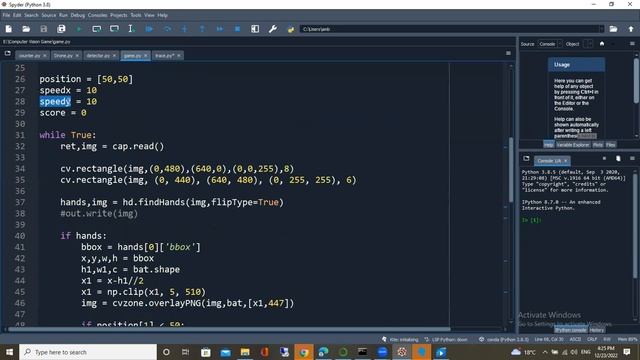640x360 pixels.
Task: Click the Help pane vertical scrollbar
Action: tap(636, 80)
